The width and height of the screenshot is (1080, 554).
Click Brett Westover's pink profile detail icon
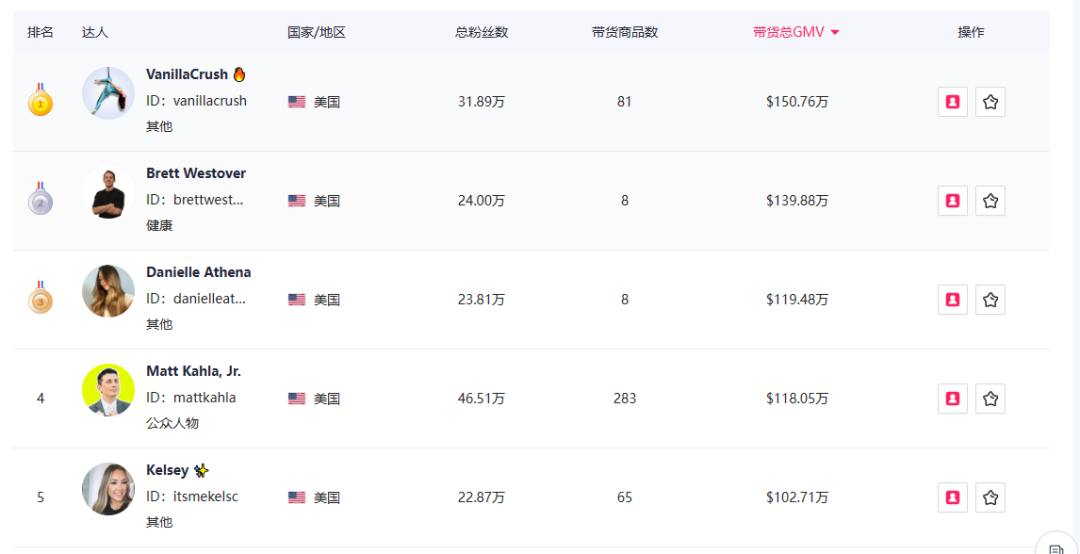[953, 201]
